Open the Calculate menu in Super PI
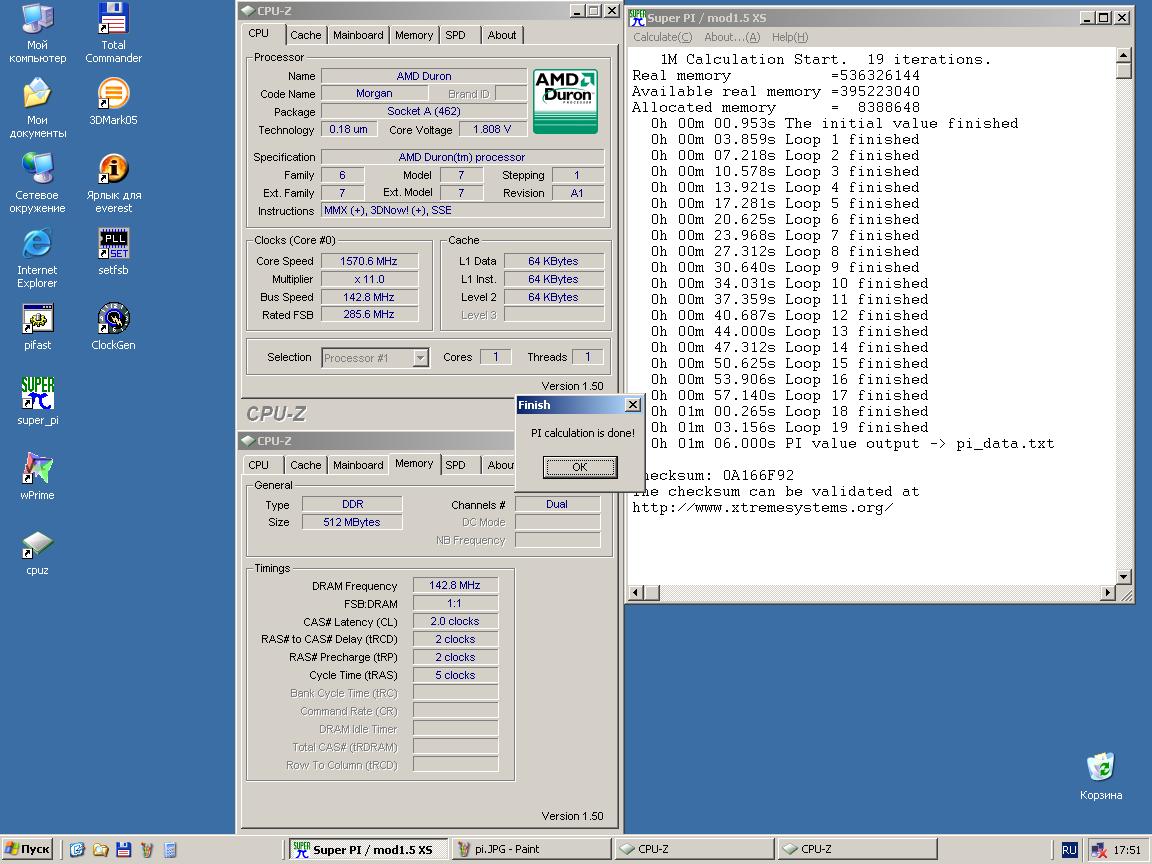 point(663,37)
